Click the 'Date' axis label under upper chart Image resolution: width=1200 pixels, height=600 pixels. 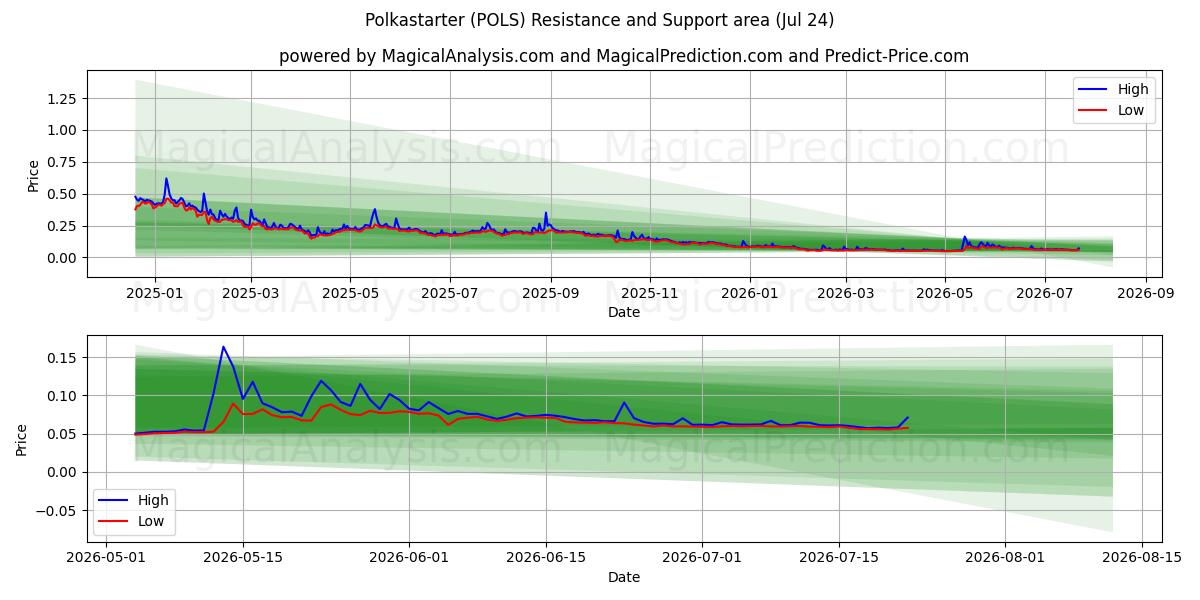[624, 313]
